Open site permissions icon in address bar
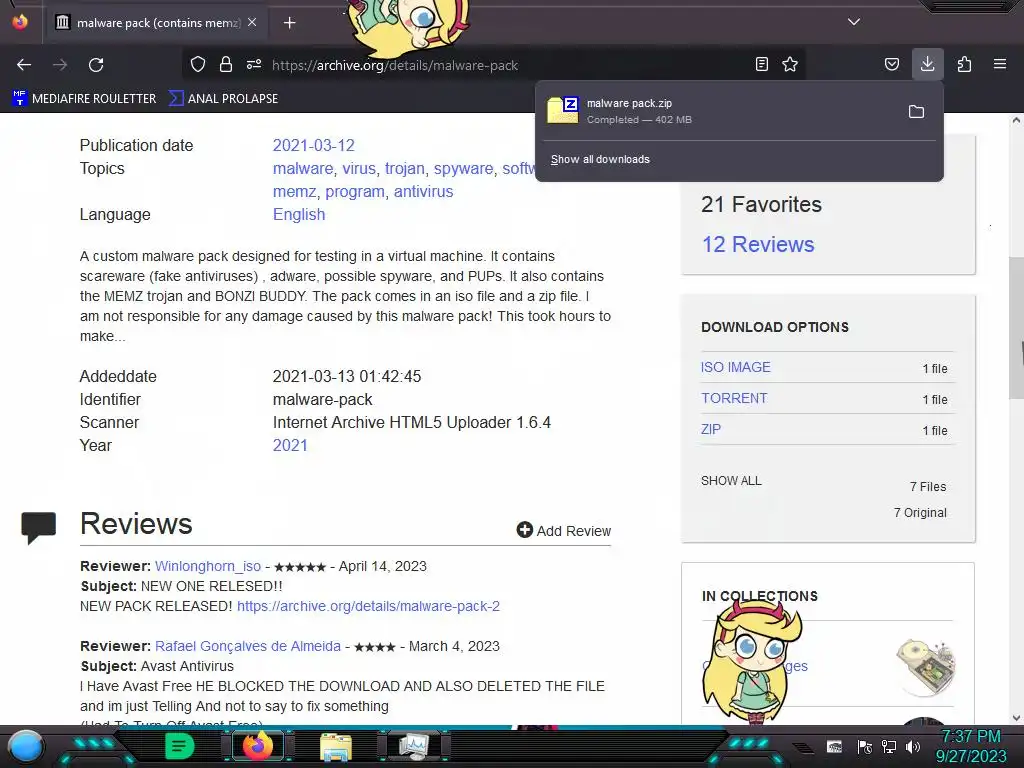Viewport: 1024px width, 768px height. pos(254,64)
